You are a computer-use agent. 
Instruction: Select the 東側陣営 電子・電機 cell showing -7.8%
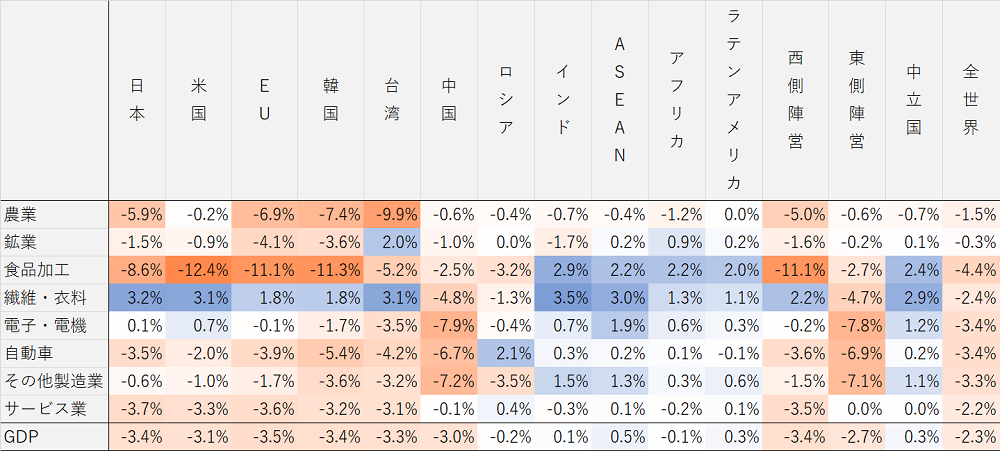click(x=856, y=325)
